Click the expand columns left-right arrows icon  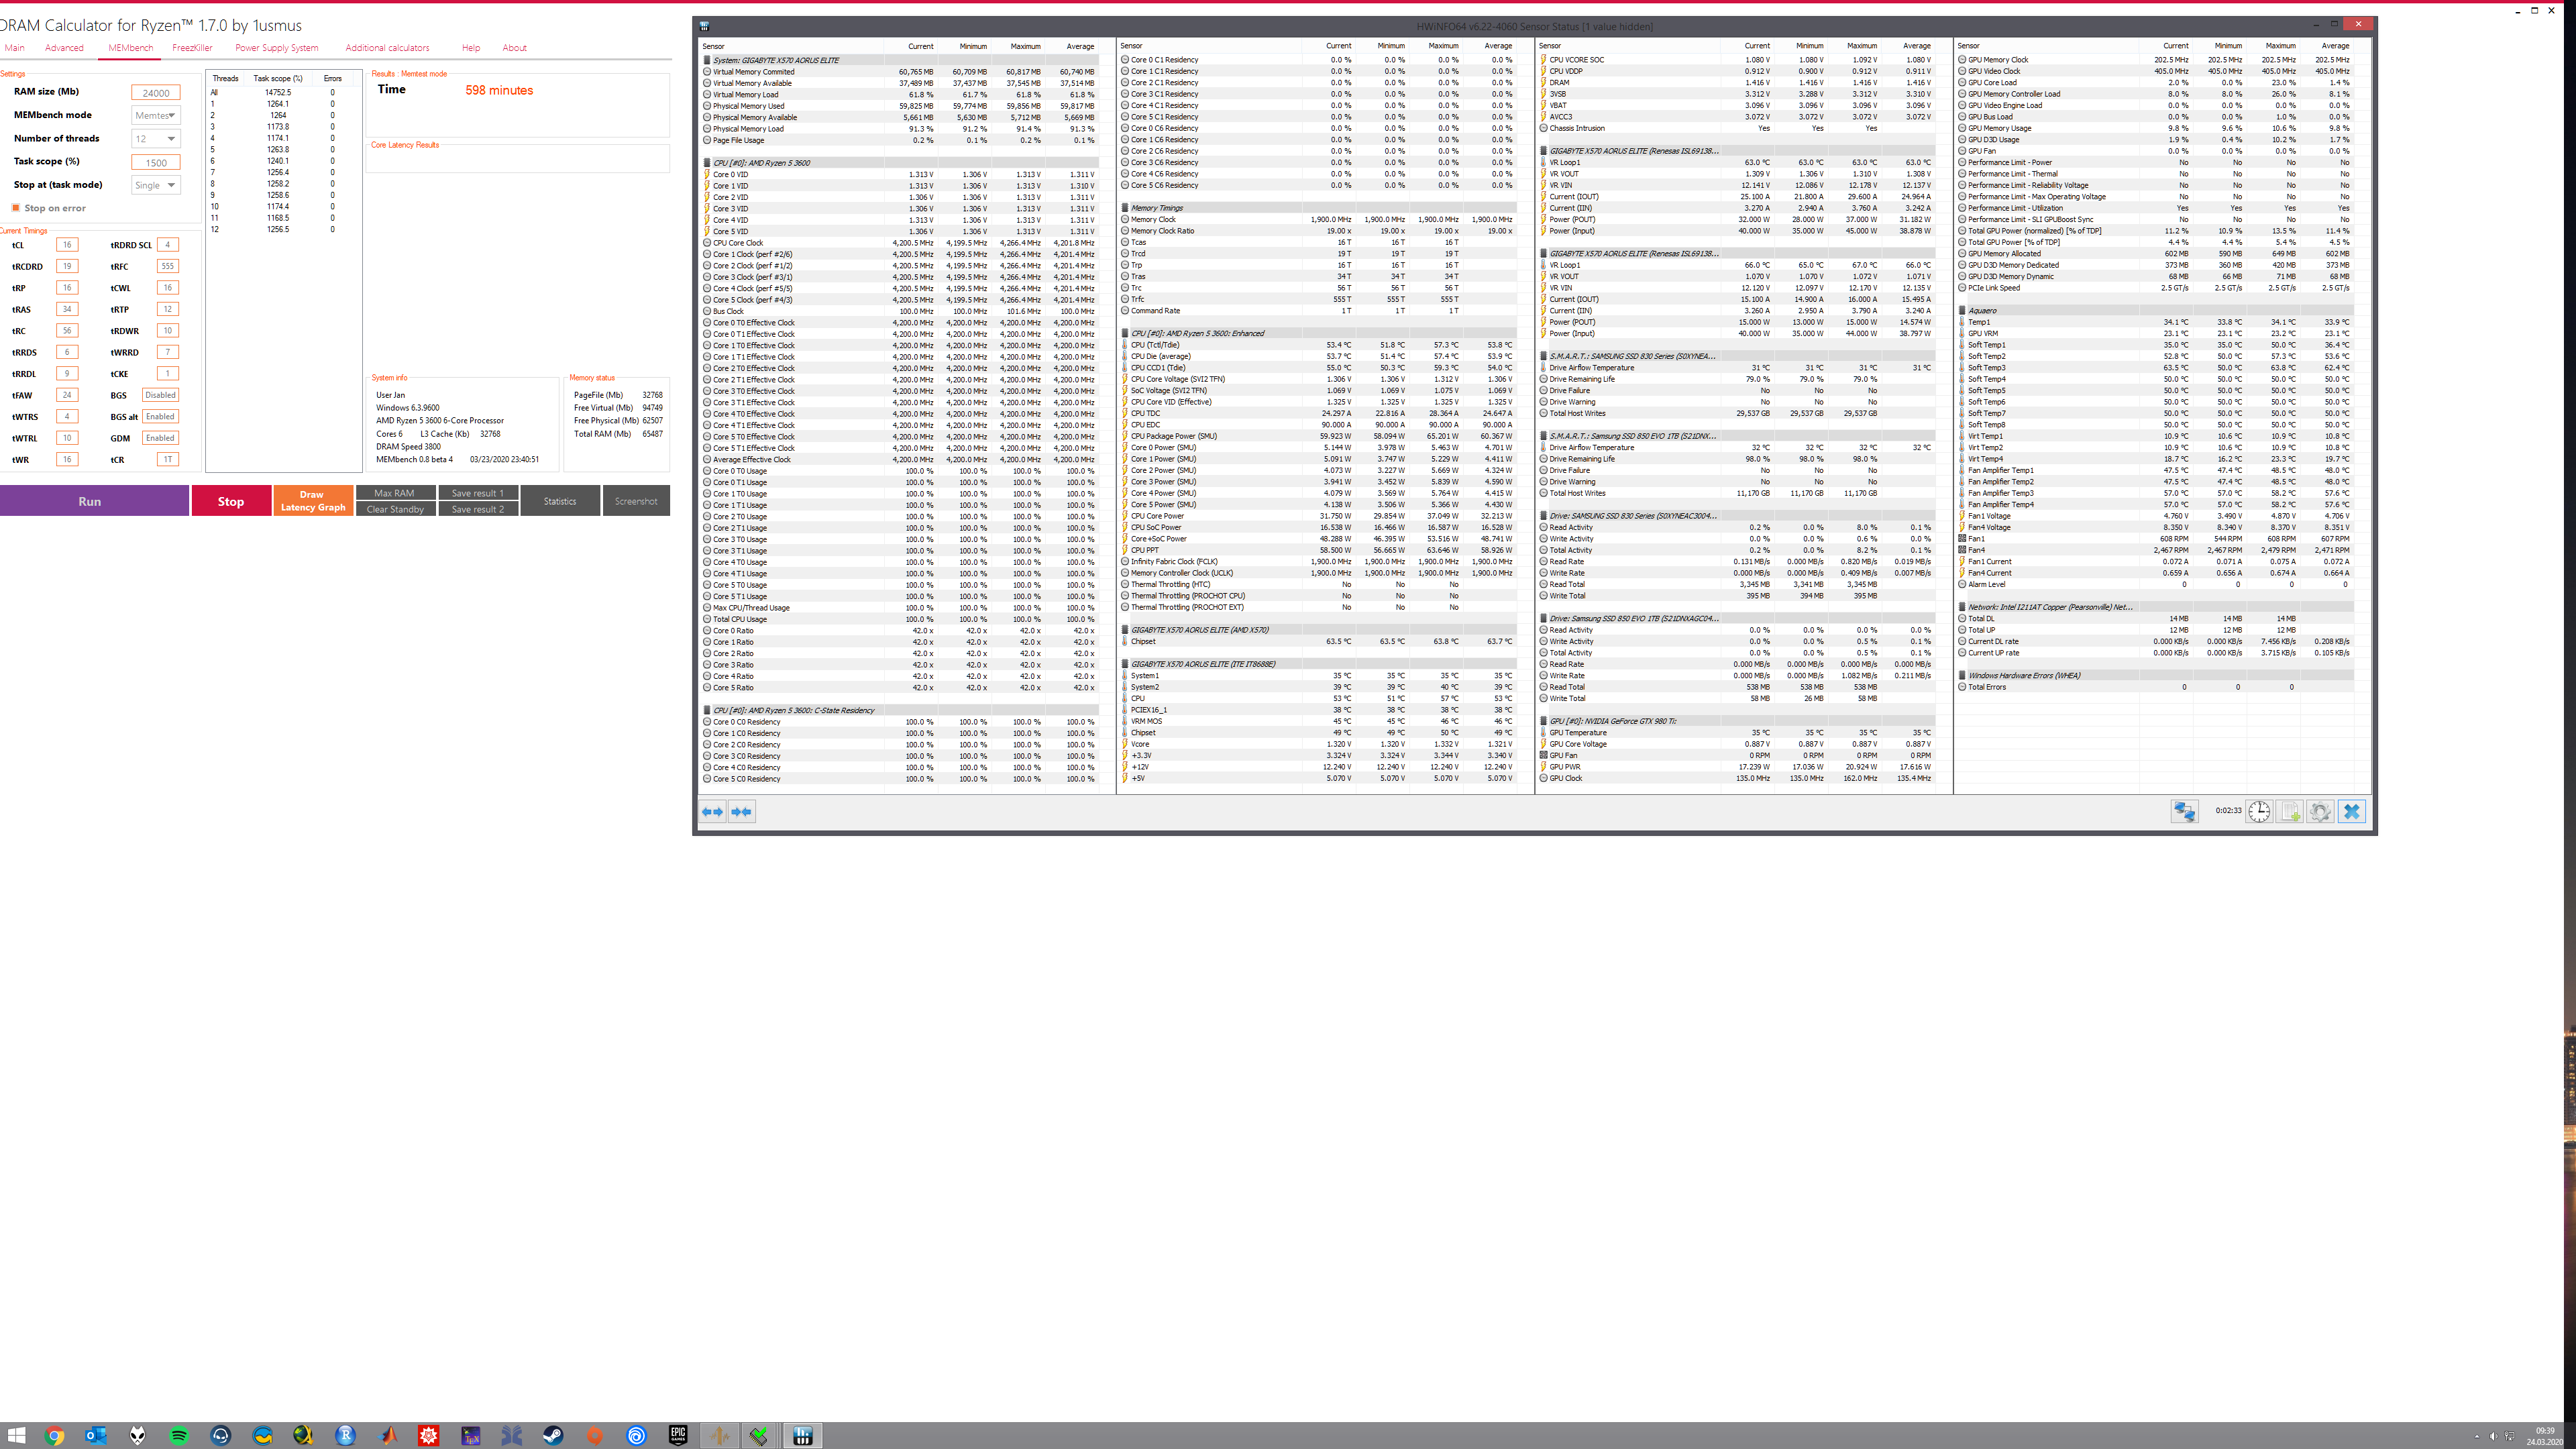tap(712, 811)
